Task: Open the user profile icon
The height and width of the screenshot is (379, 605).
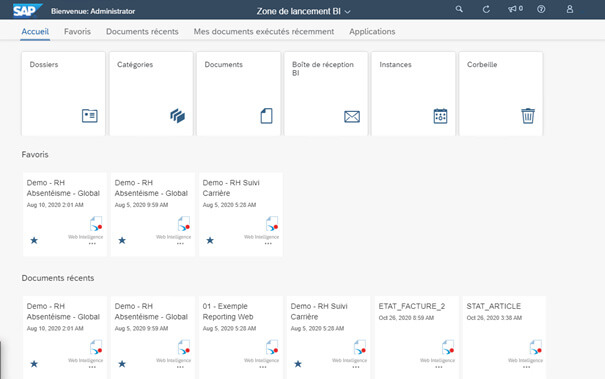Action: click(570, 9)
